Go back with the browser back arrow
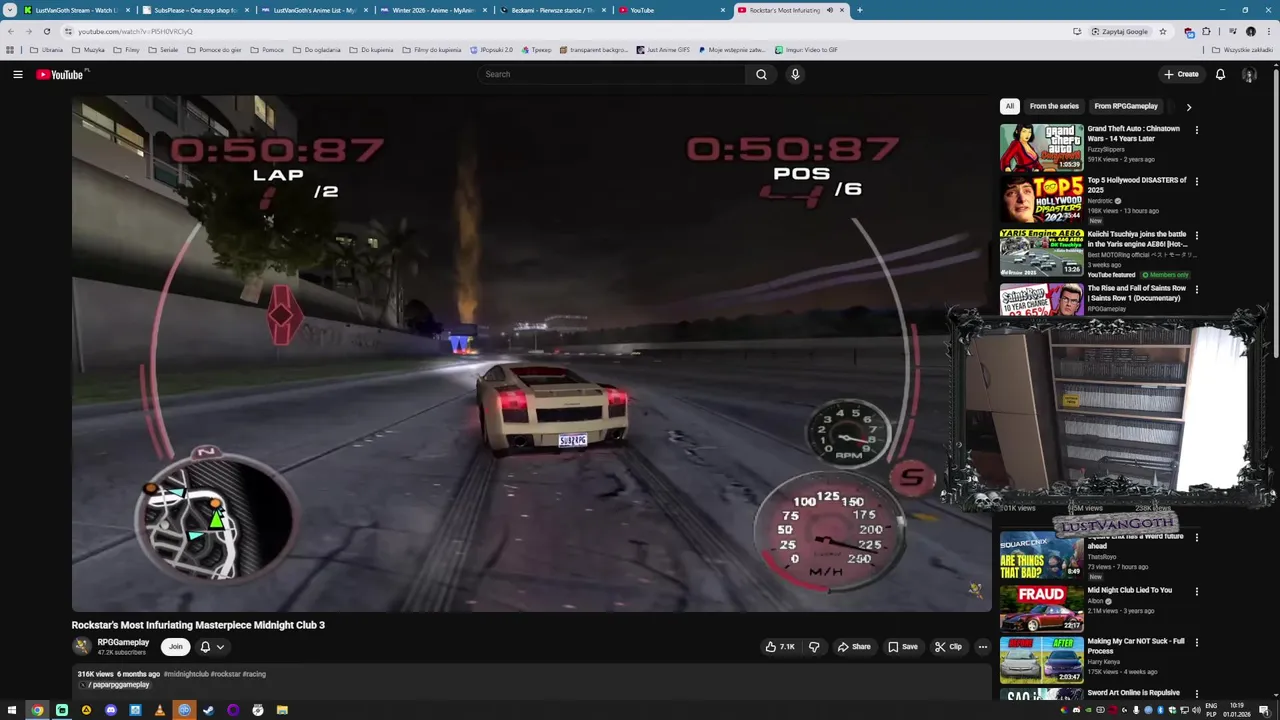This screenshot has width=1280, height=720. 11,31
